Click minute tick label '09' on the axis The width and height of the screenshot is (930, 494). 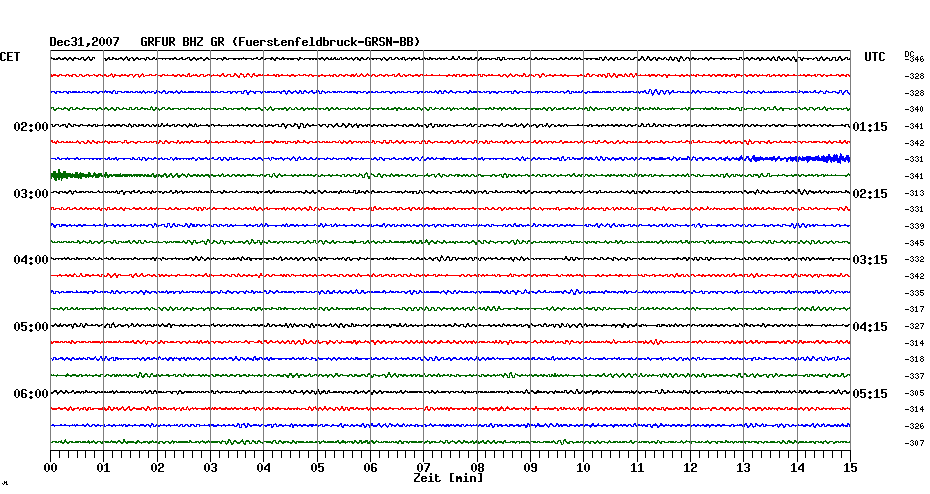pos(531,468)
